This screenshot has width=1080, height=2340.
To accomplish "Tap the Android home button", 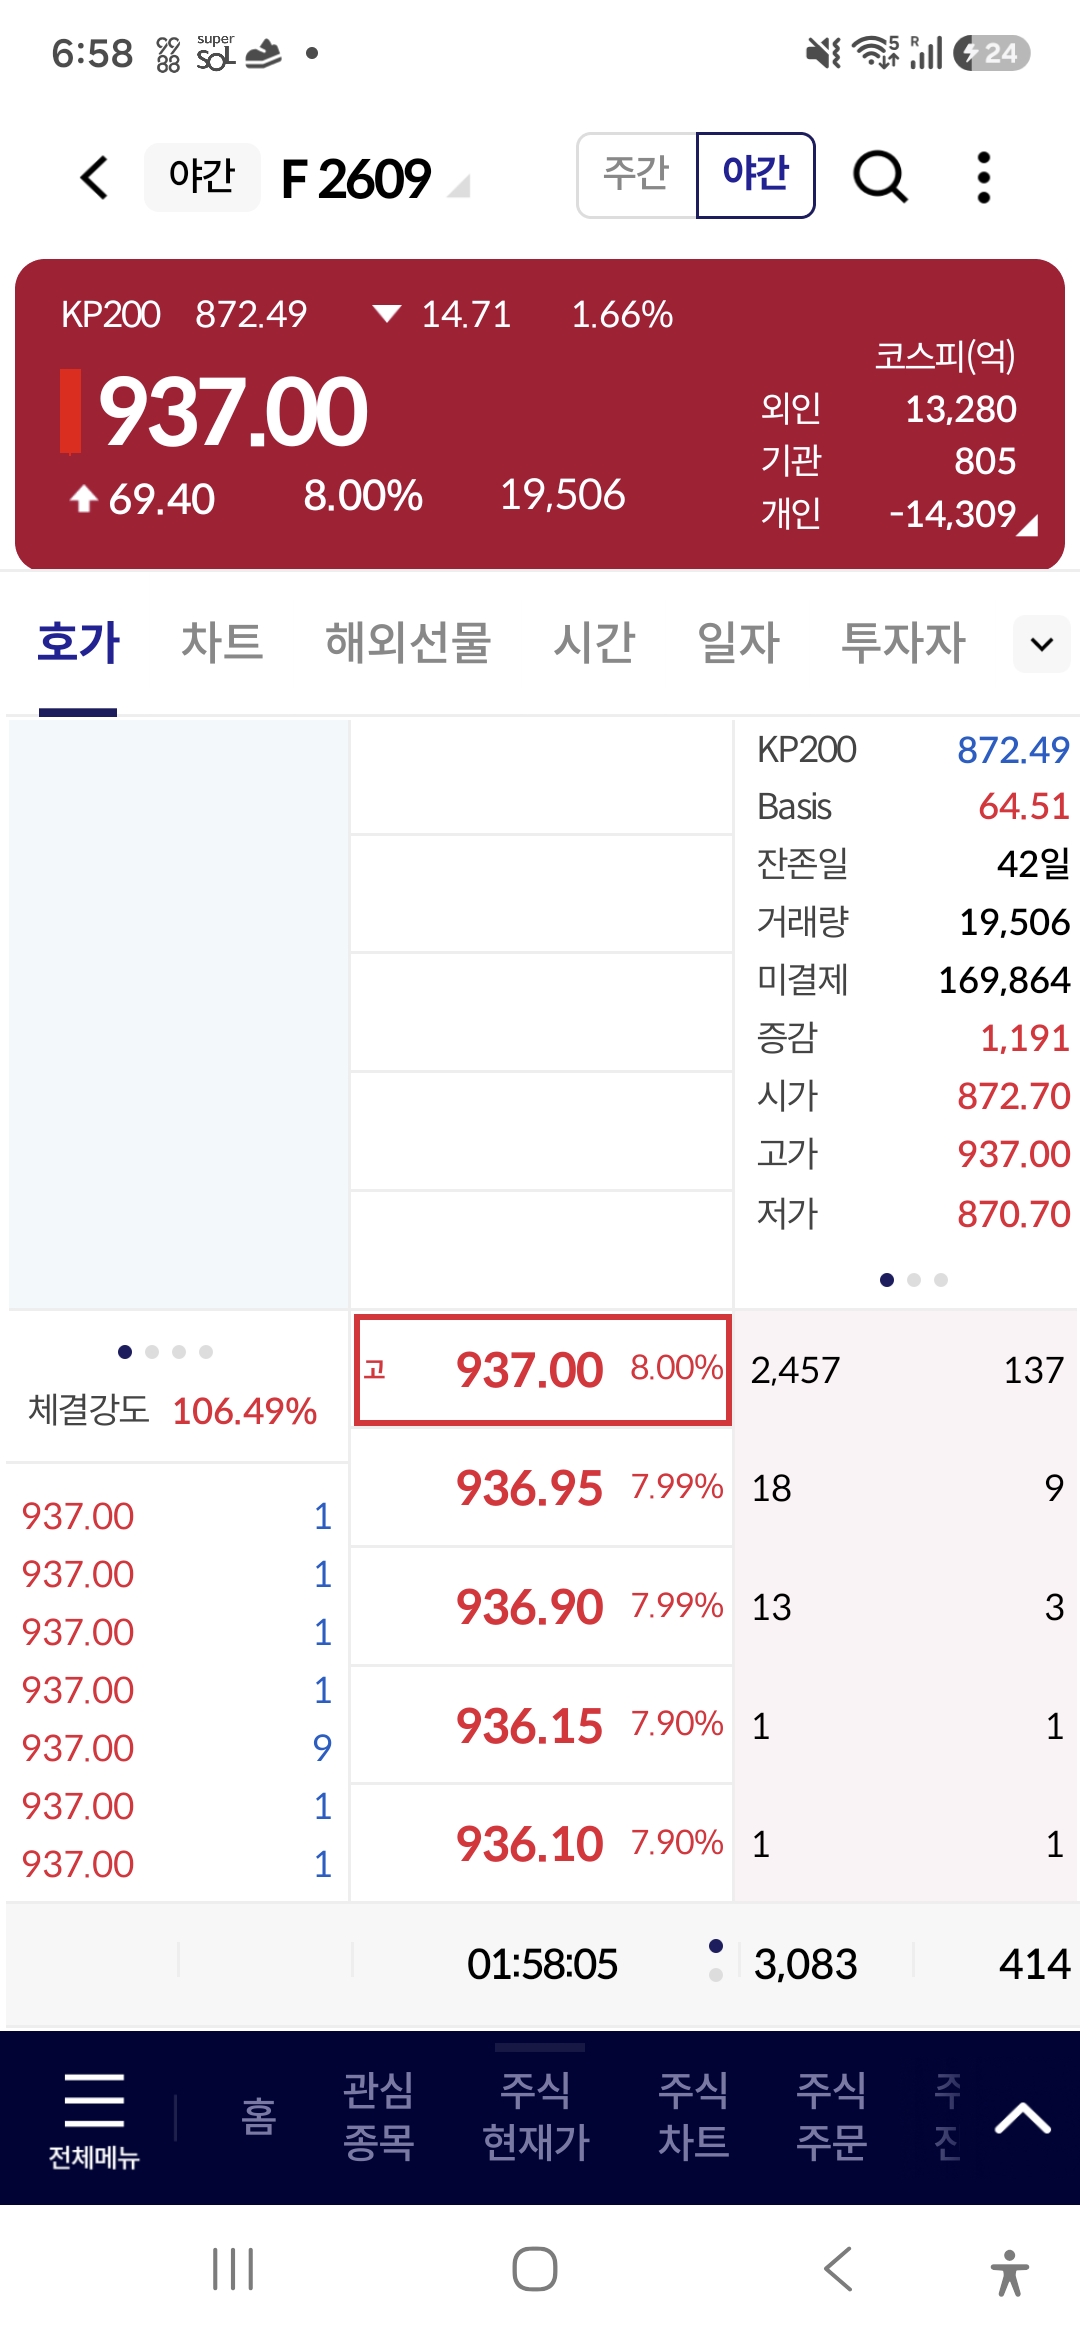I will click(x=535, y=2269).
